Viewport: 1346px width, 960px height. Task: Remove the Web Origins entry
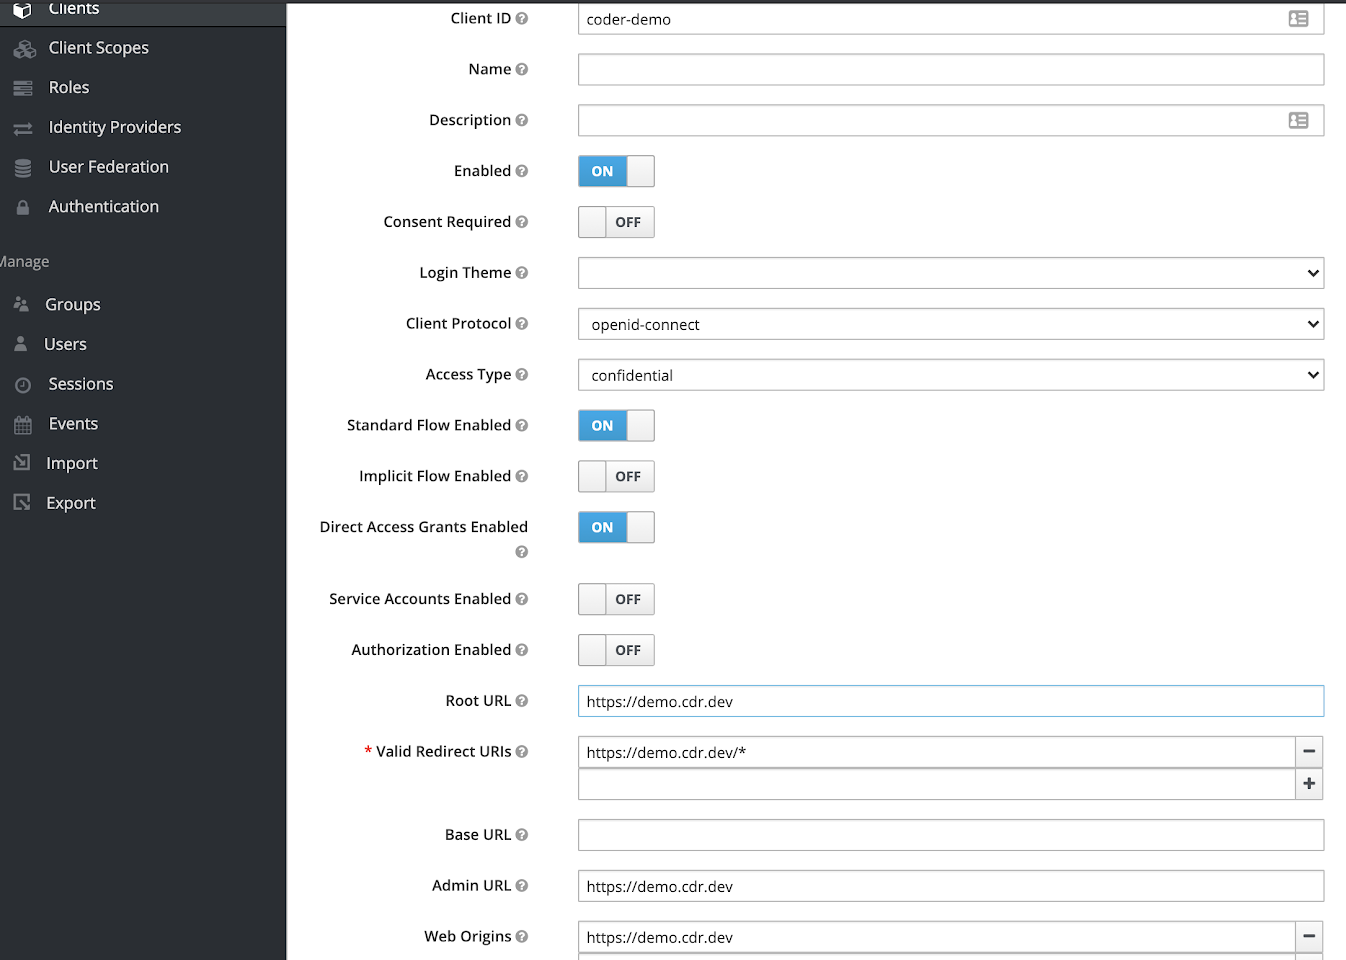[x=1308, y=937]
